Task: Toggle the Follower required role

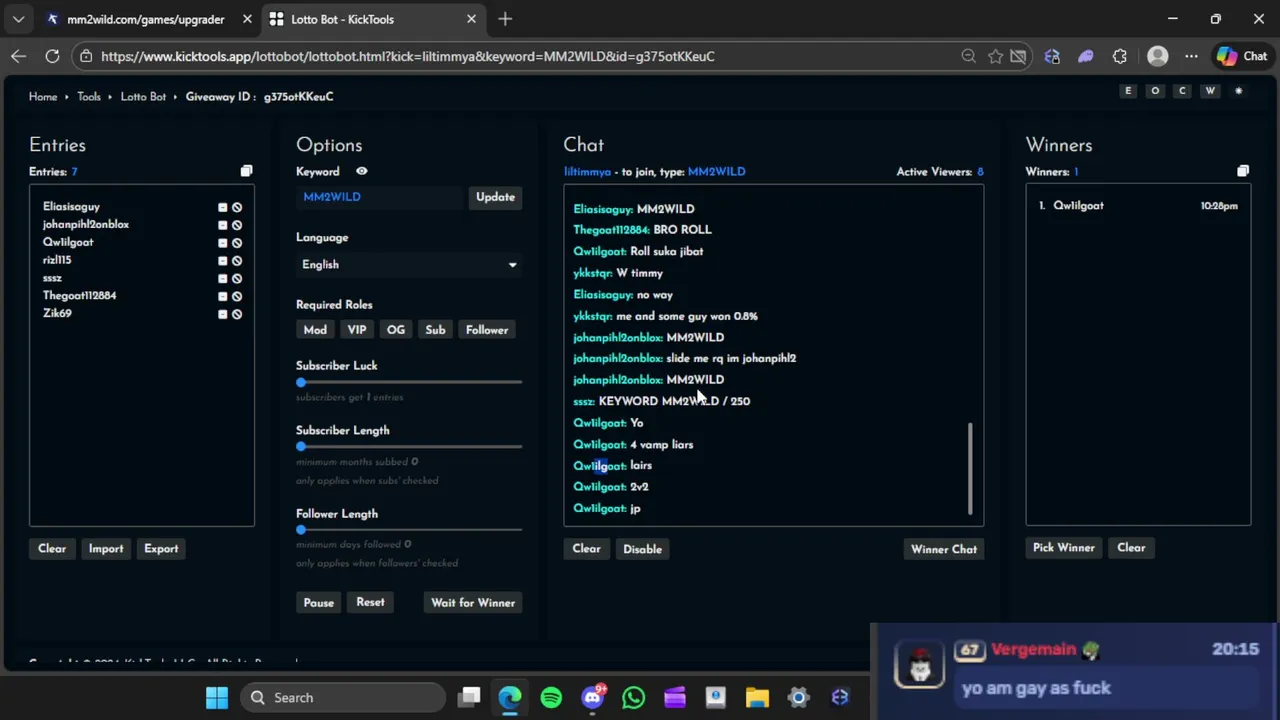Action: (487, 330)
